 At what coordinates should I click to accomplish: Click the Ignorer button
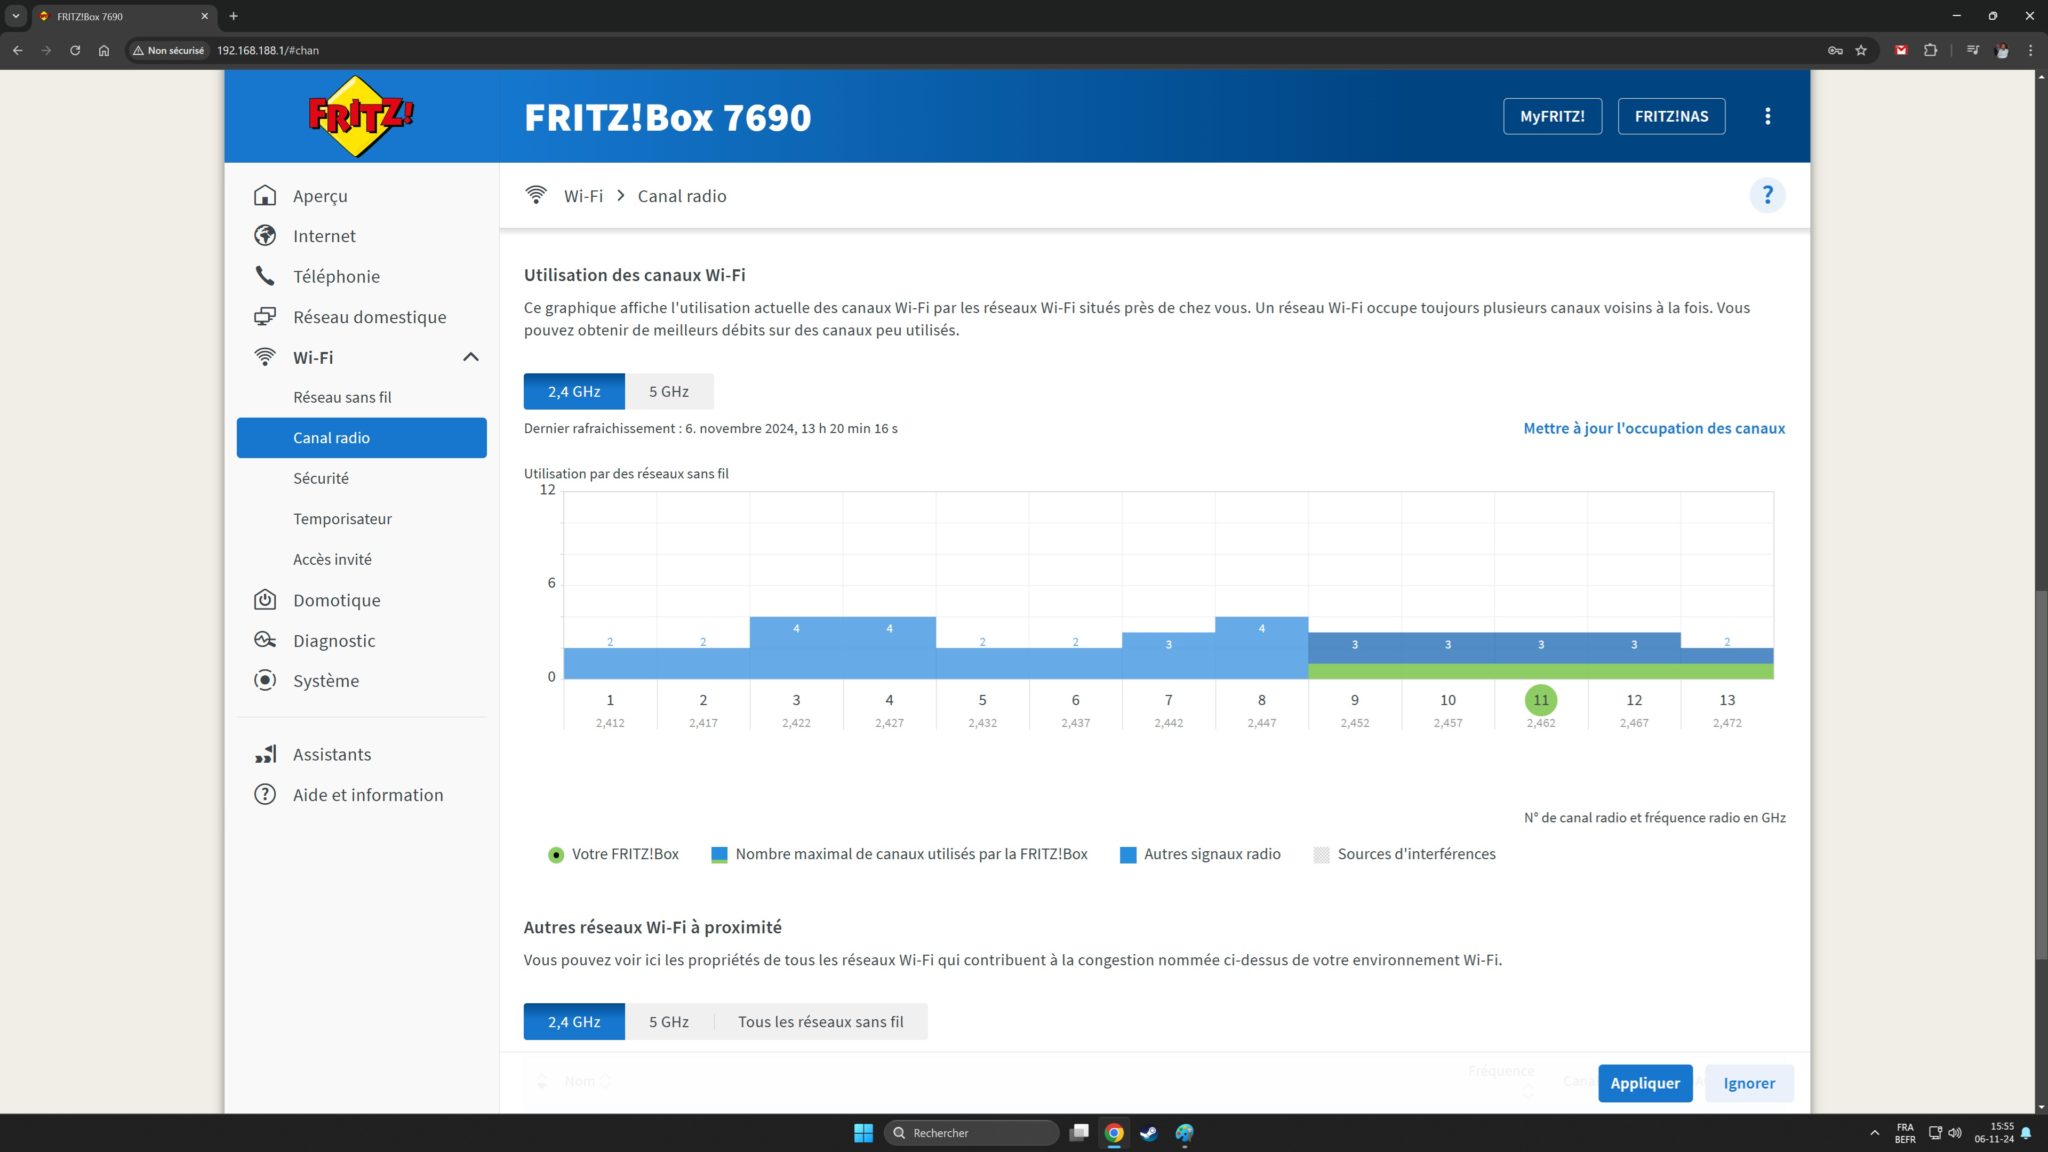click(1749, 1083)
